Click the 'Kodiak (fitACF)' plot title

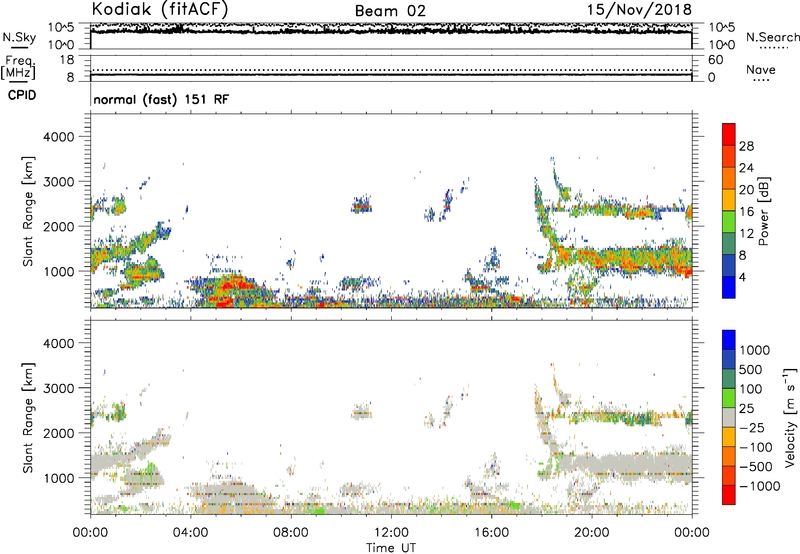[160, 9]
